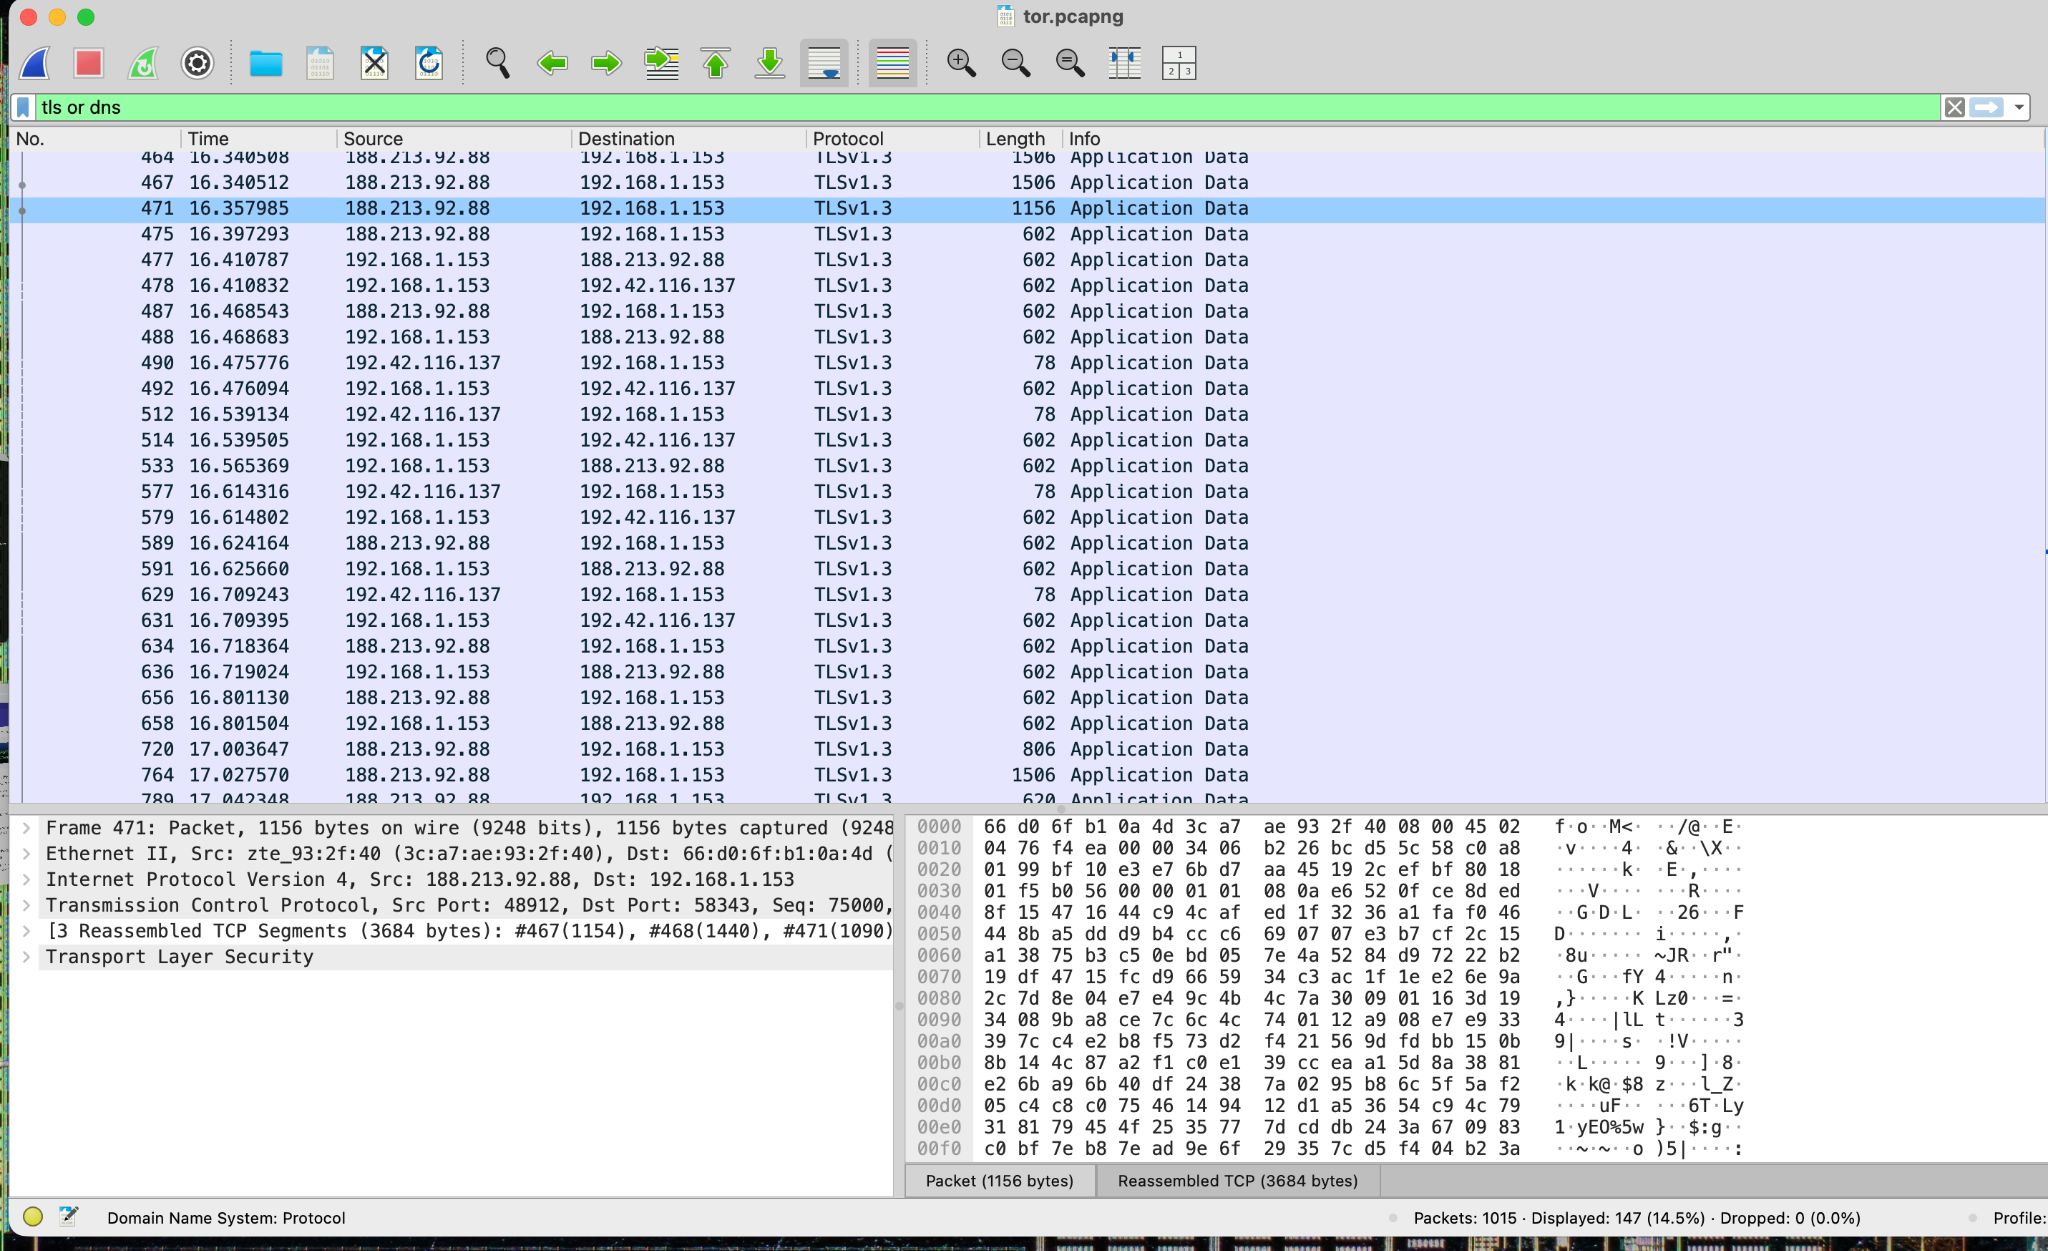The height and width of the screenshot is (1251, 2048).
Task: Select packet 764 at time 17.027570
Action: click(x=1027, y=775)
